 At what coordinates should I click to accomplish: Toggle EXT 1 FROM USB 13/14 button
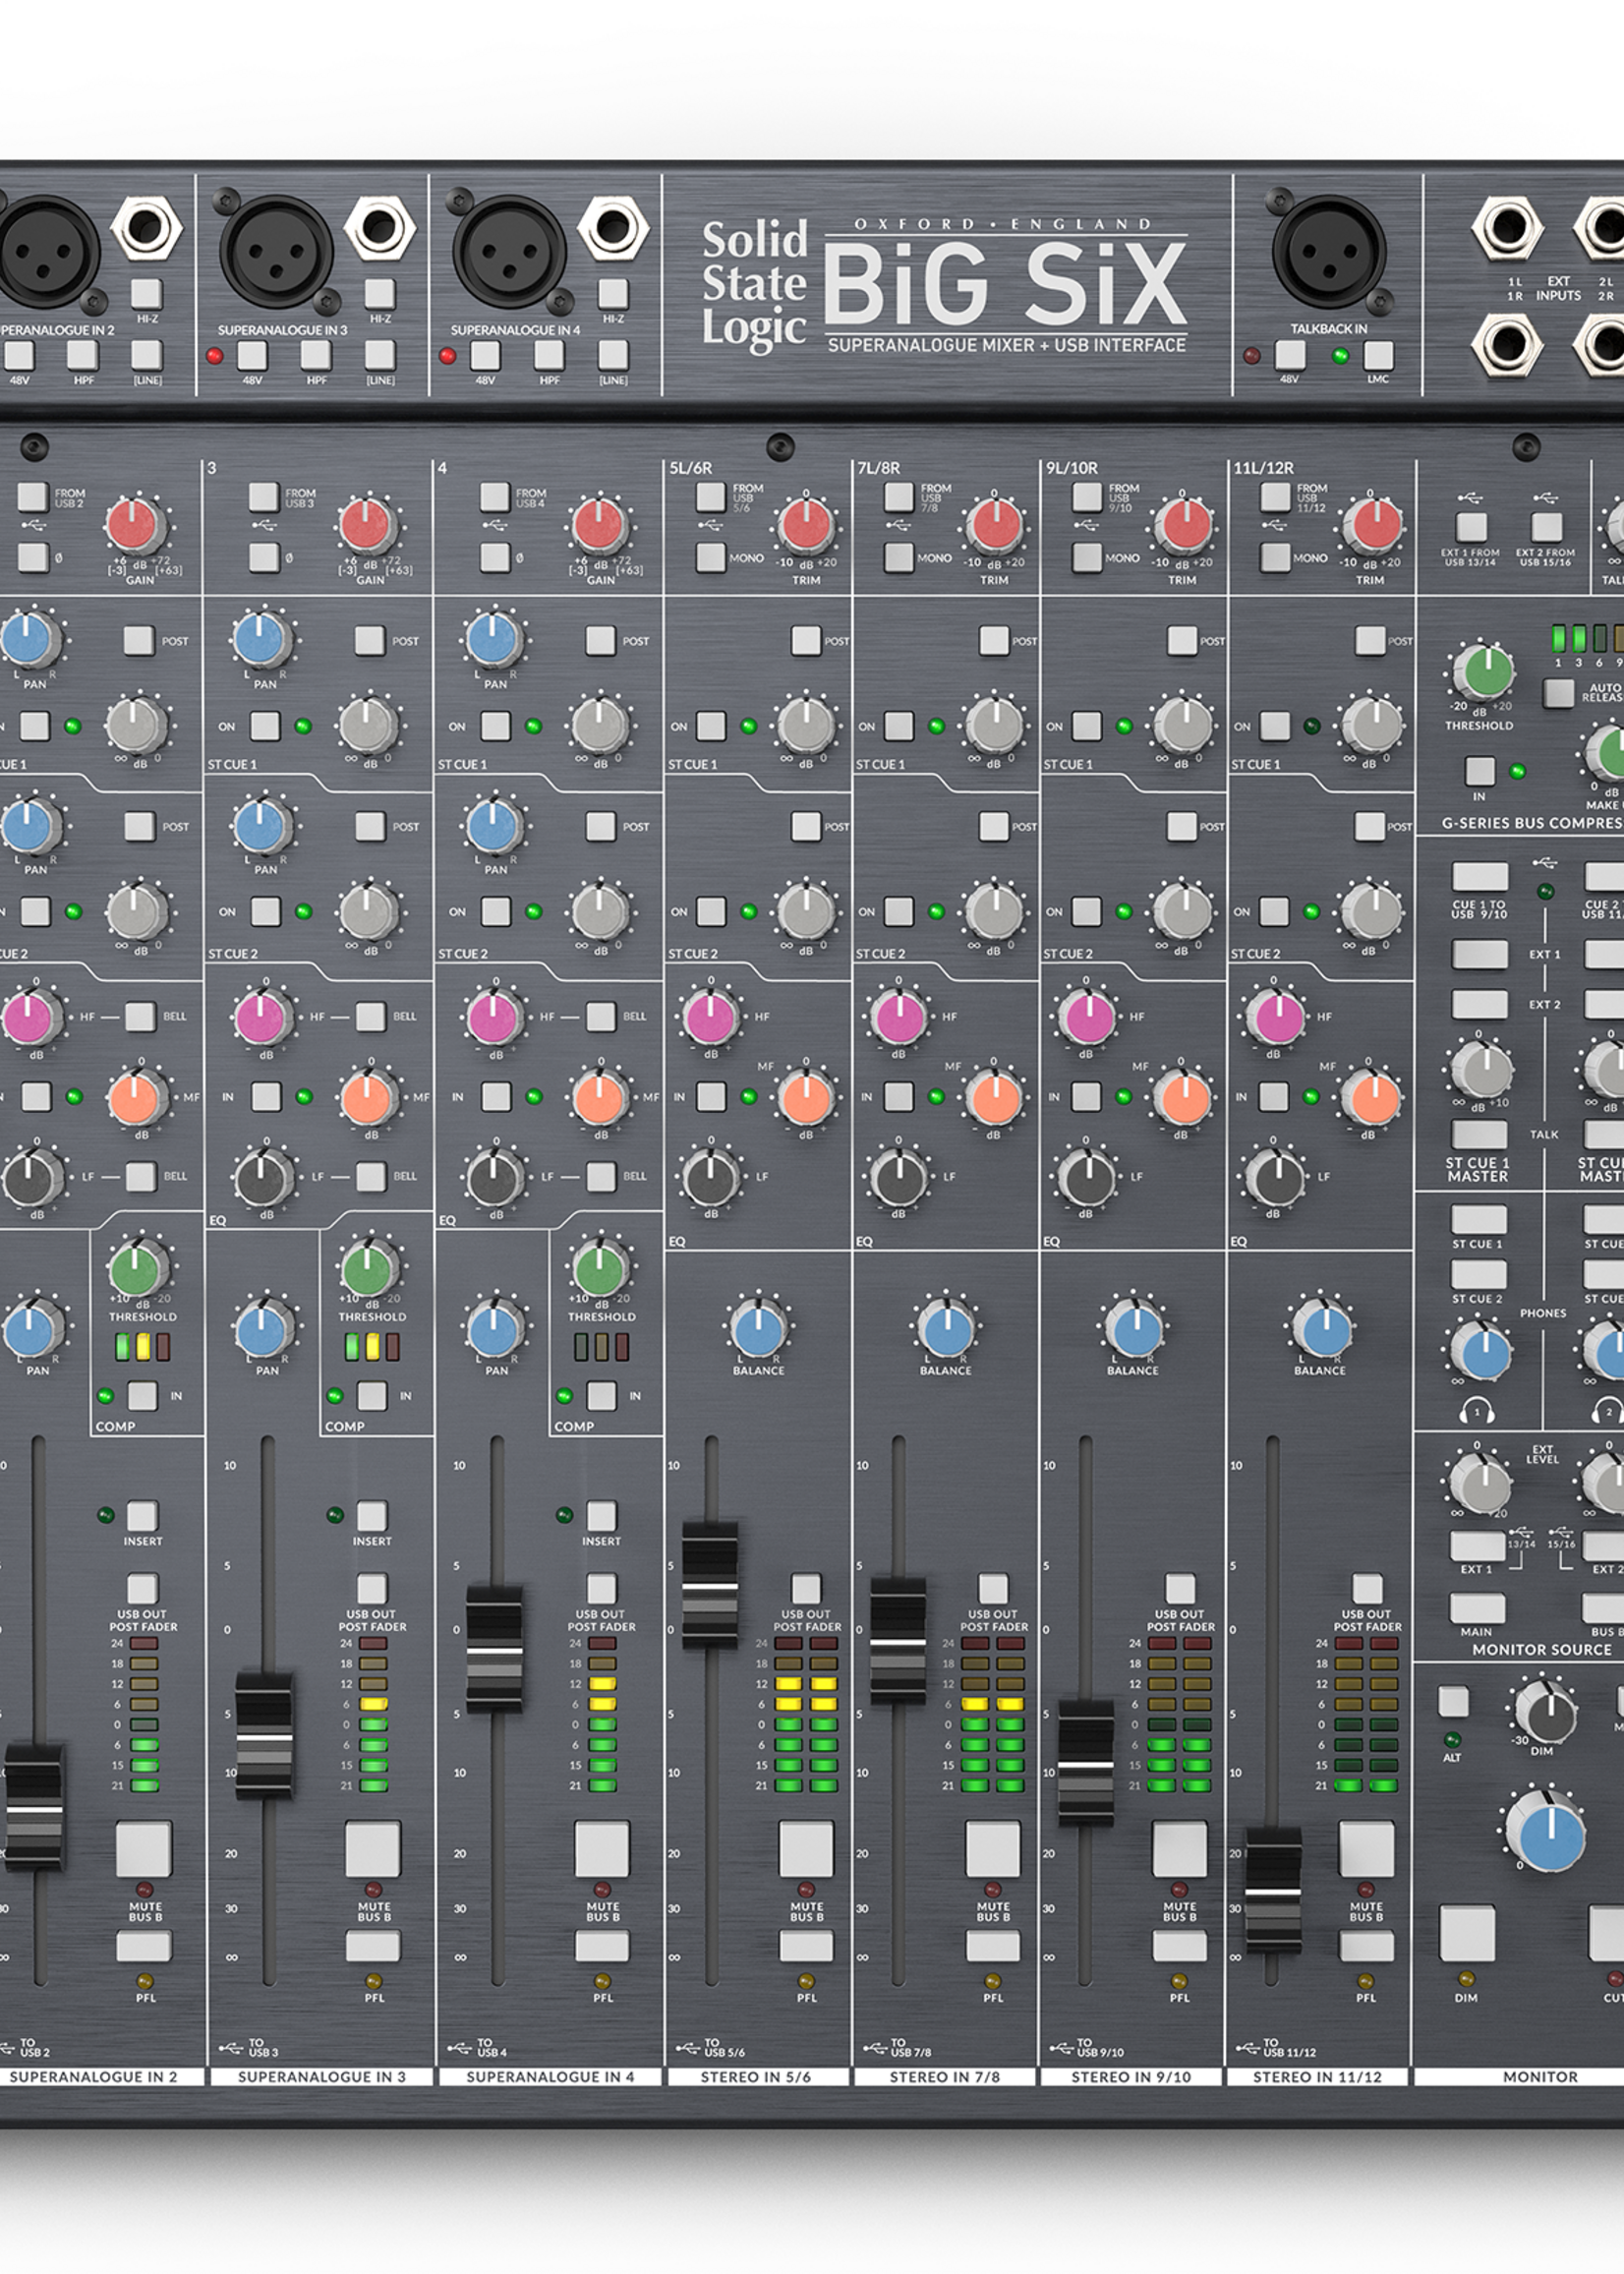click(1470, 526)
